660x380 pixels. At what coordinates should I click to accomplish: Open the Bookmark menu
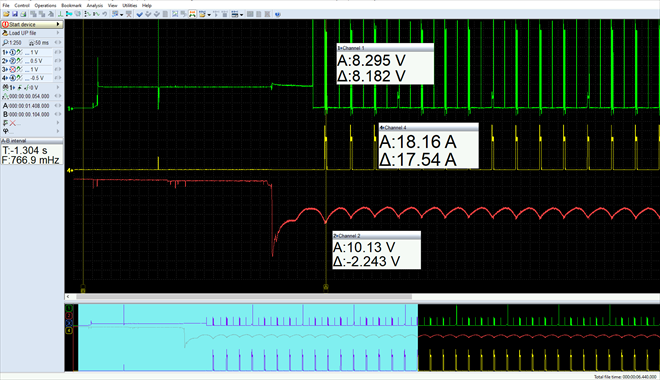point(71,5)
